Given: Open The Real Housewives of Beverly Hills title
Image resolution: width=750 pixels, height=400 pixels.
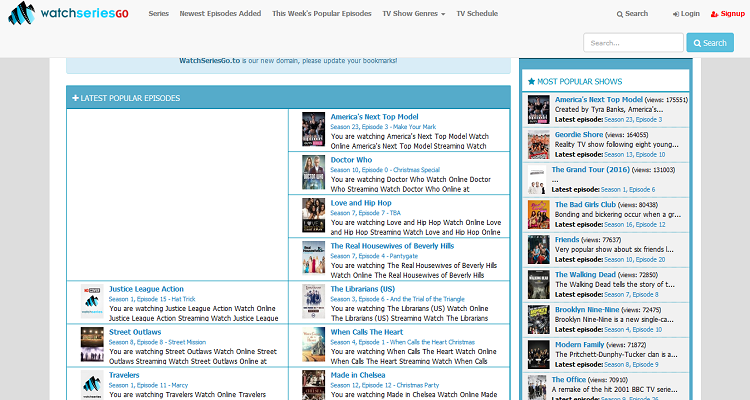Looking at the screenshot, I should click(392, 246).
